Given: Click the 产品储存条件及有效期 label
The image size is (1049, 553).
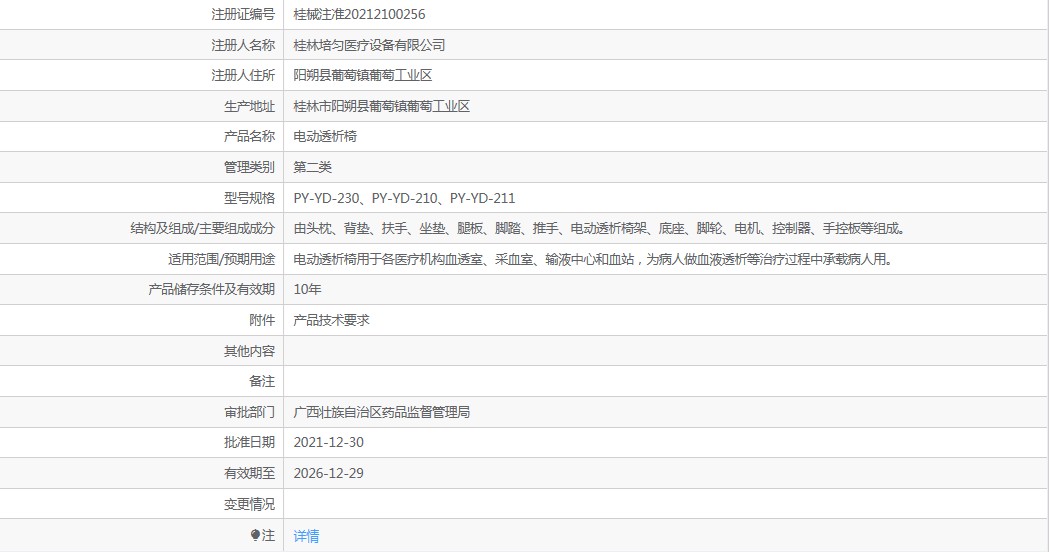Looking at the screenshot, I should click(211, 289).
